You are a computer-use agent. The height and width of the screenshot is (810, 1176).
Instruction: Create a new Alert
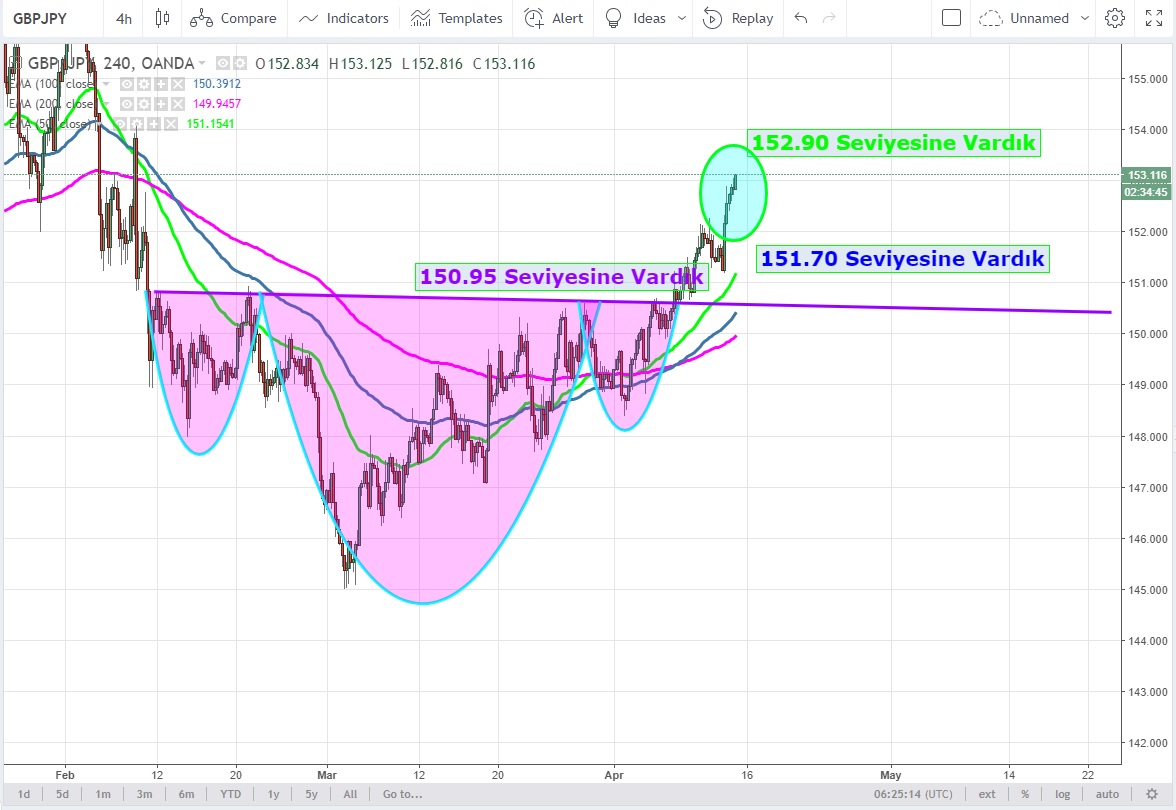click(554, 18)
